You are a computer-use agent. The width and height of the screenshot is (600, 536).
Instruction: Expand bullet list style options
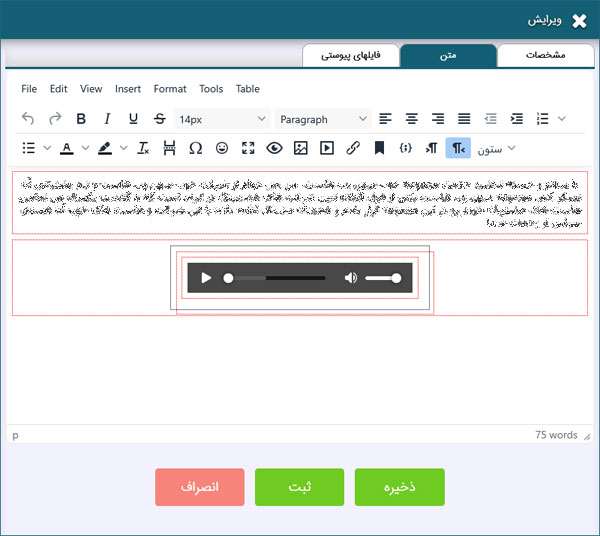click(47, 148)
